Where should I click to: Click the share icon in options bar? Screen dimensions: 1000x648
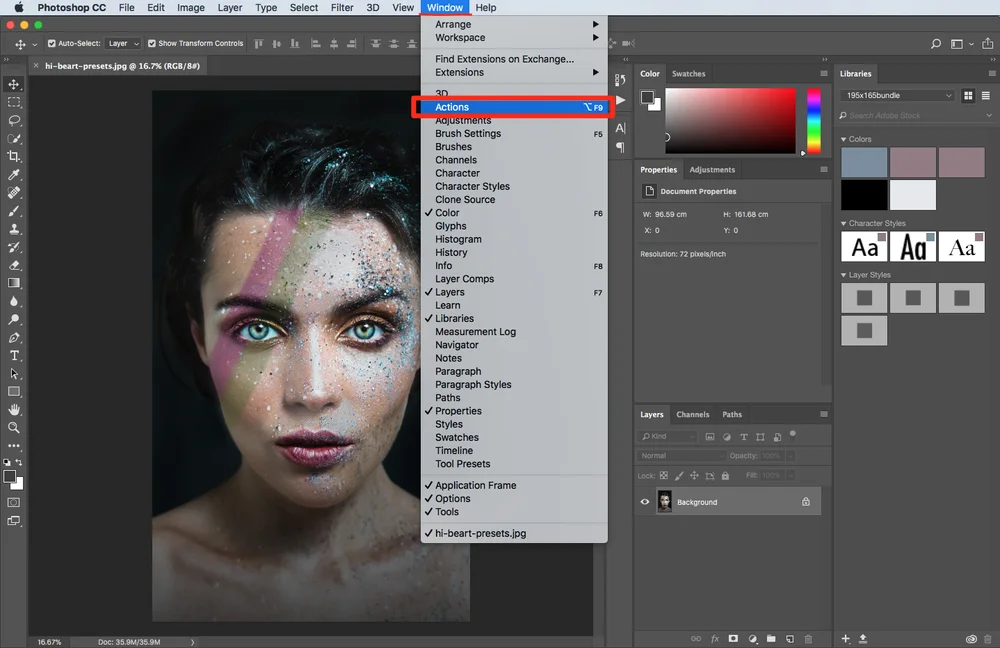click(987, 43)
